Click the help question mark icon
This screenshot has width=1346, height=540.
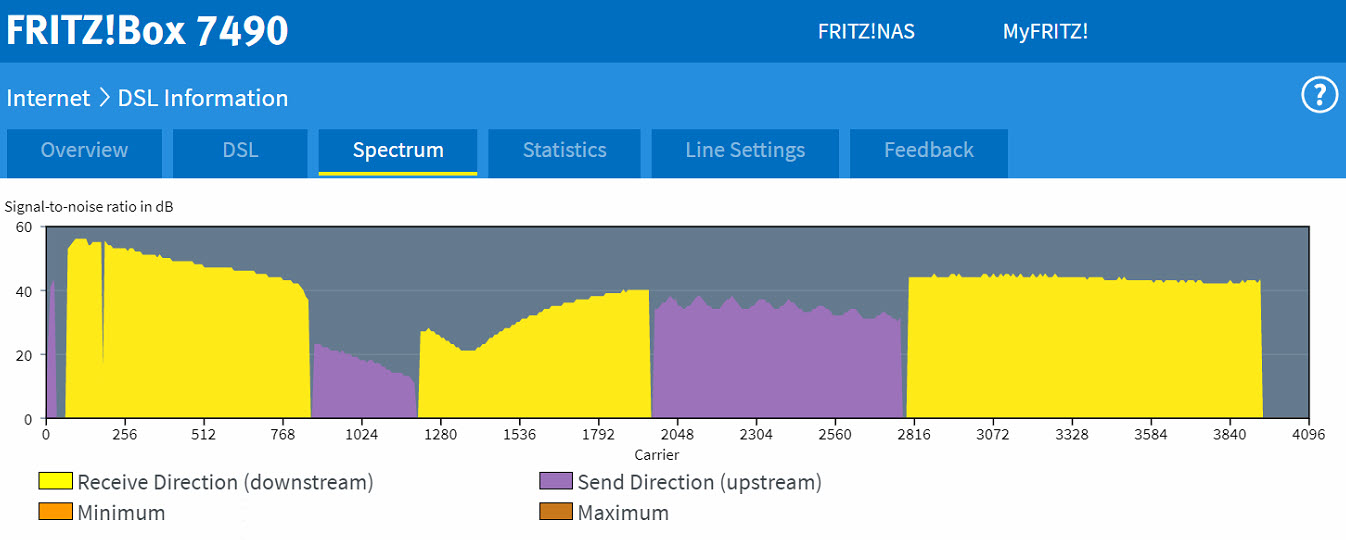click(1319, 96)
